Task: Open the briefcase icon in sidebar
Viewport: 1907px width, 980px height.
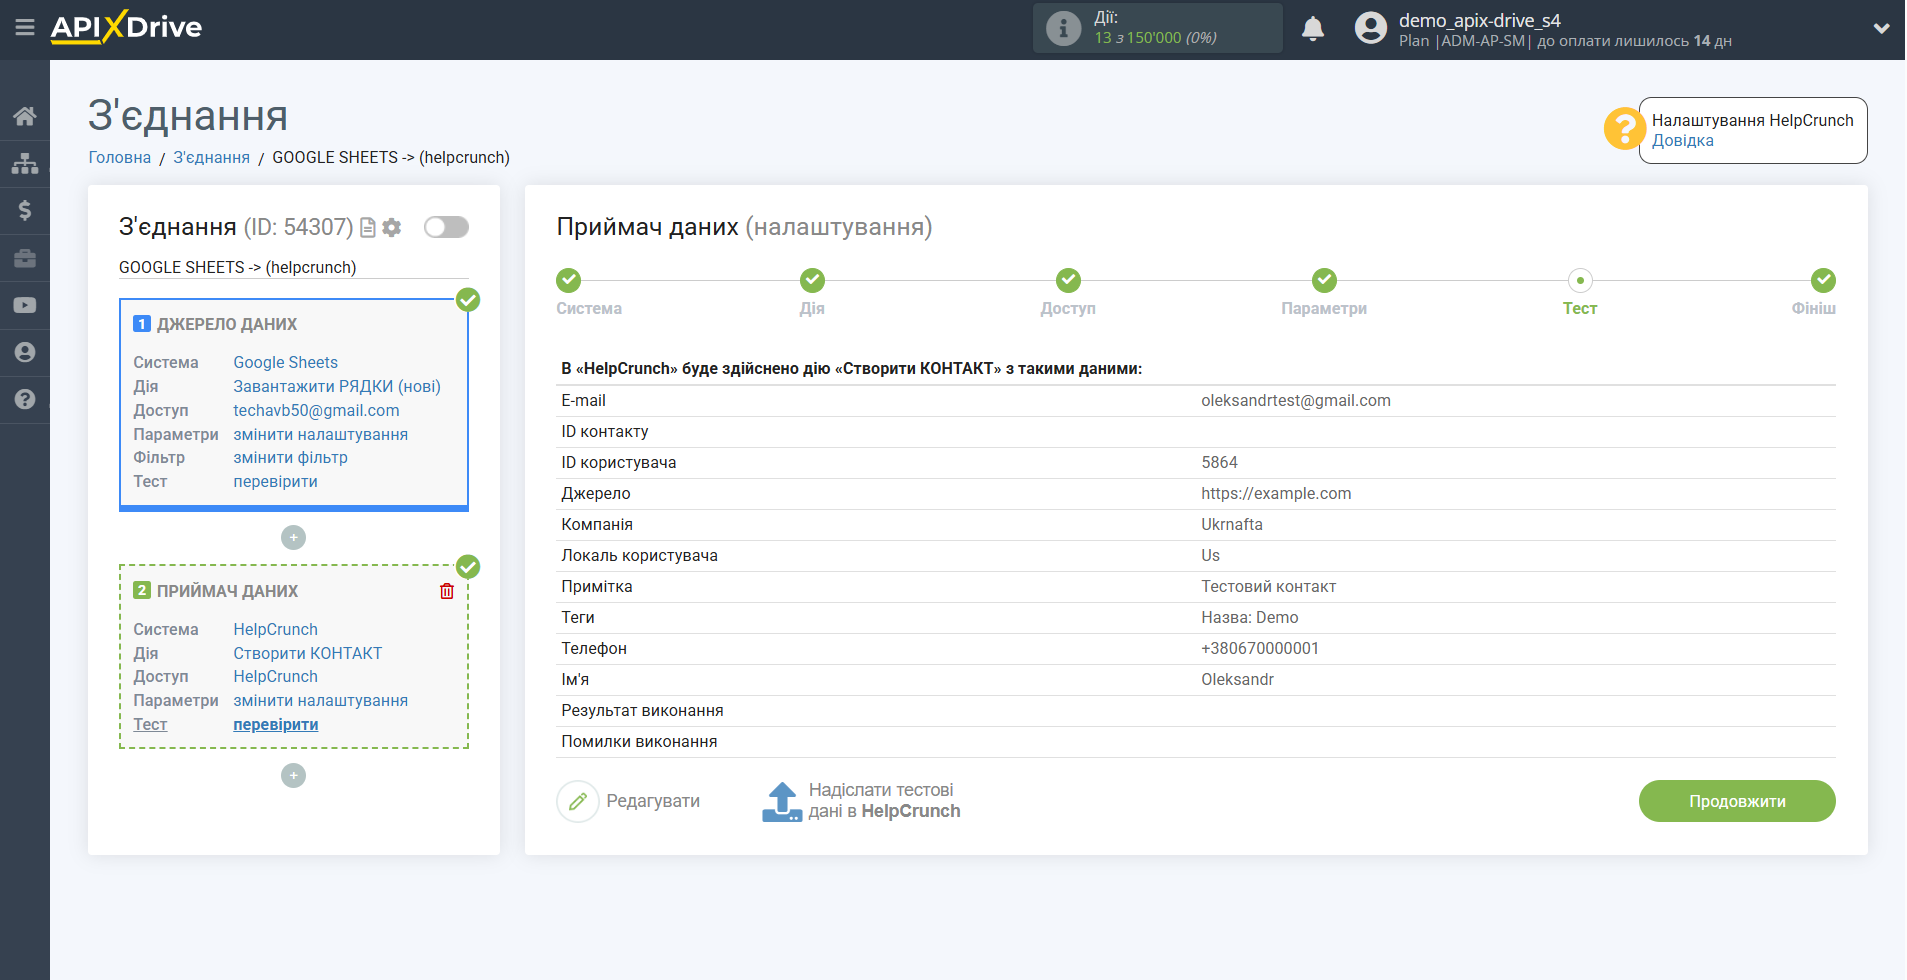Action: tap(25, 258)
